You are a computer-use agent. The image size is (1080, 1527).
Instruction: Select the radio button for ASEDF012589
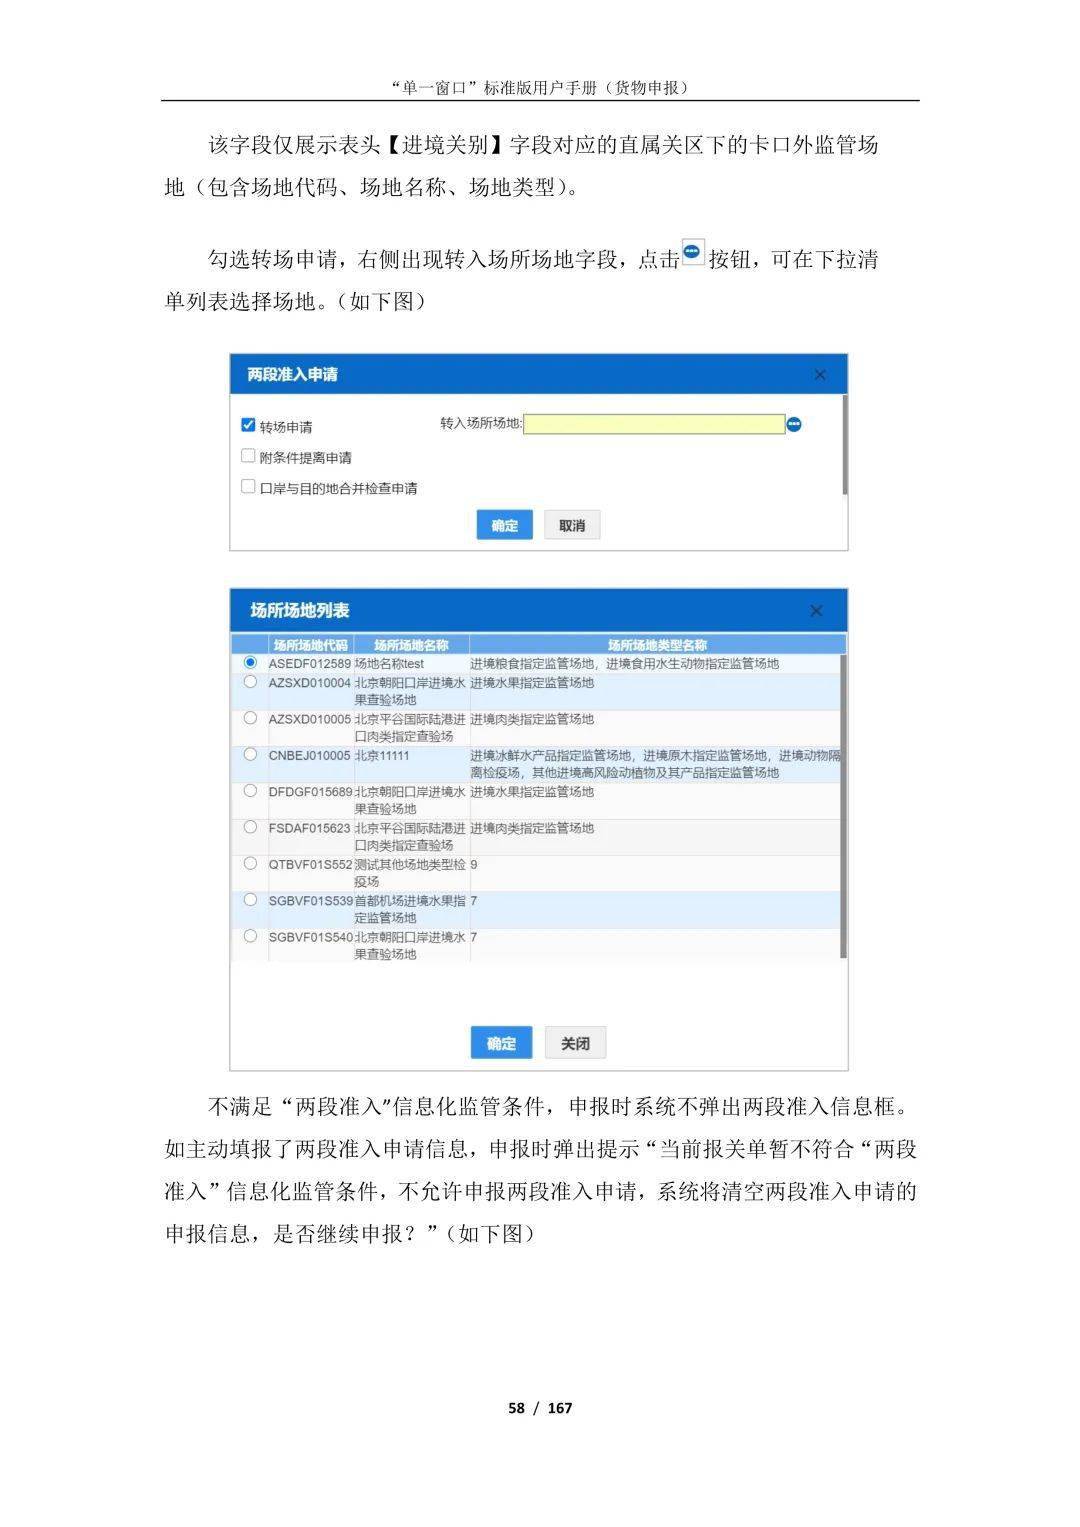click(250, 663)
